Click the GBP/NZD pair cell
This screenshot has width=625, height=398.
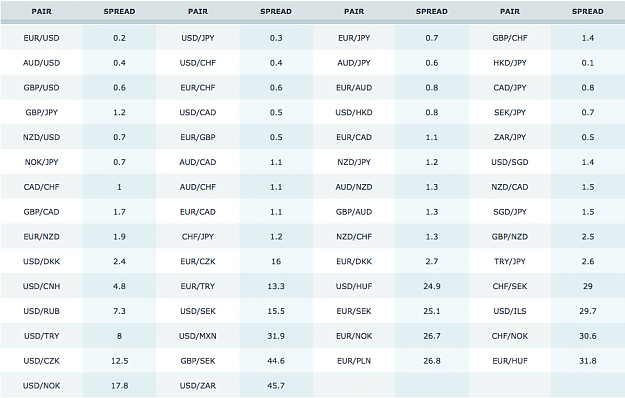tap(510, 237)
